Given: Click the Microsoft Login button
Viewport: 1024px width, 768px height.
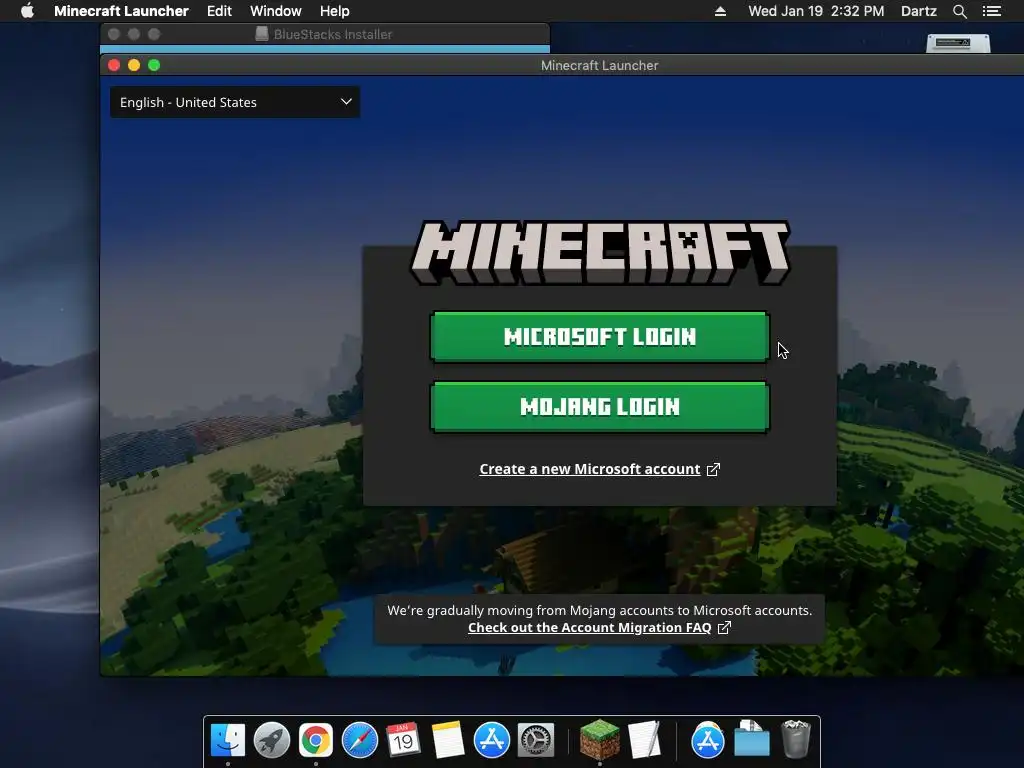Looking at the screenshot, I should pos(600,337).
